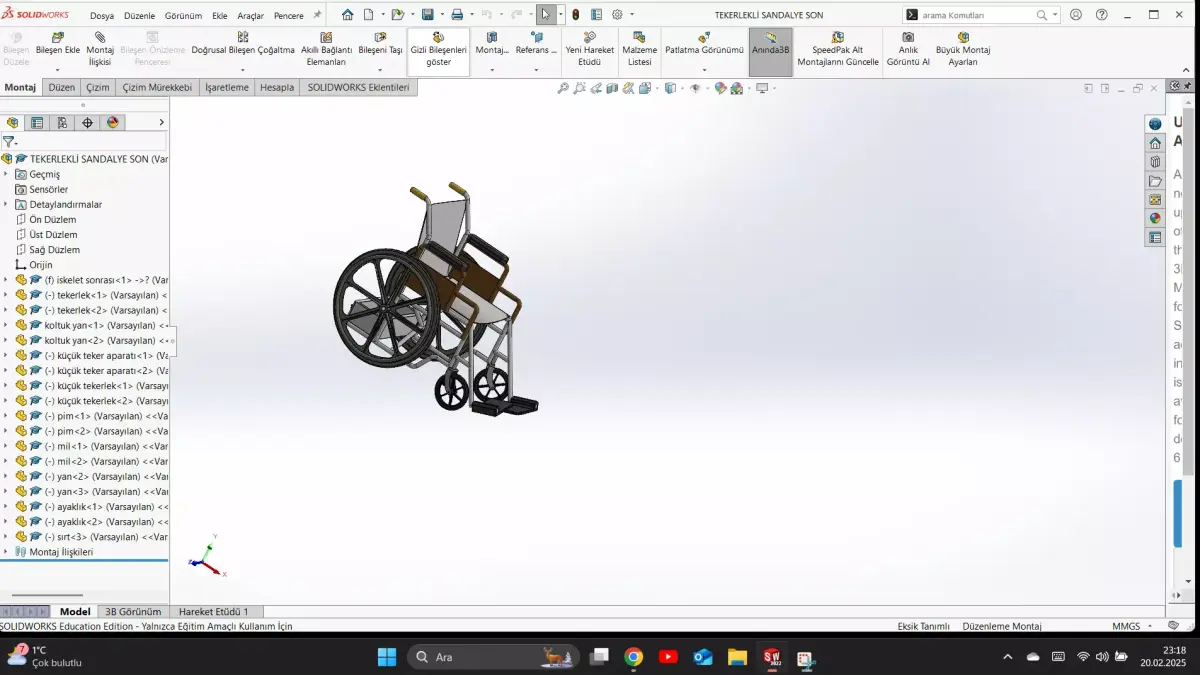1200x675 pixels.
Task: Open the Araçlar menu
Action: (x=251, y=15)
